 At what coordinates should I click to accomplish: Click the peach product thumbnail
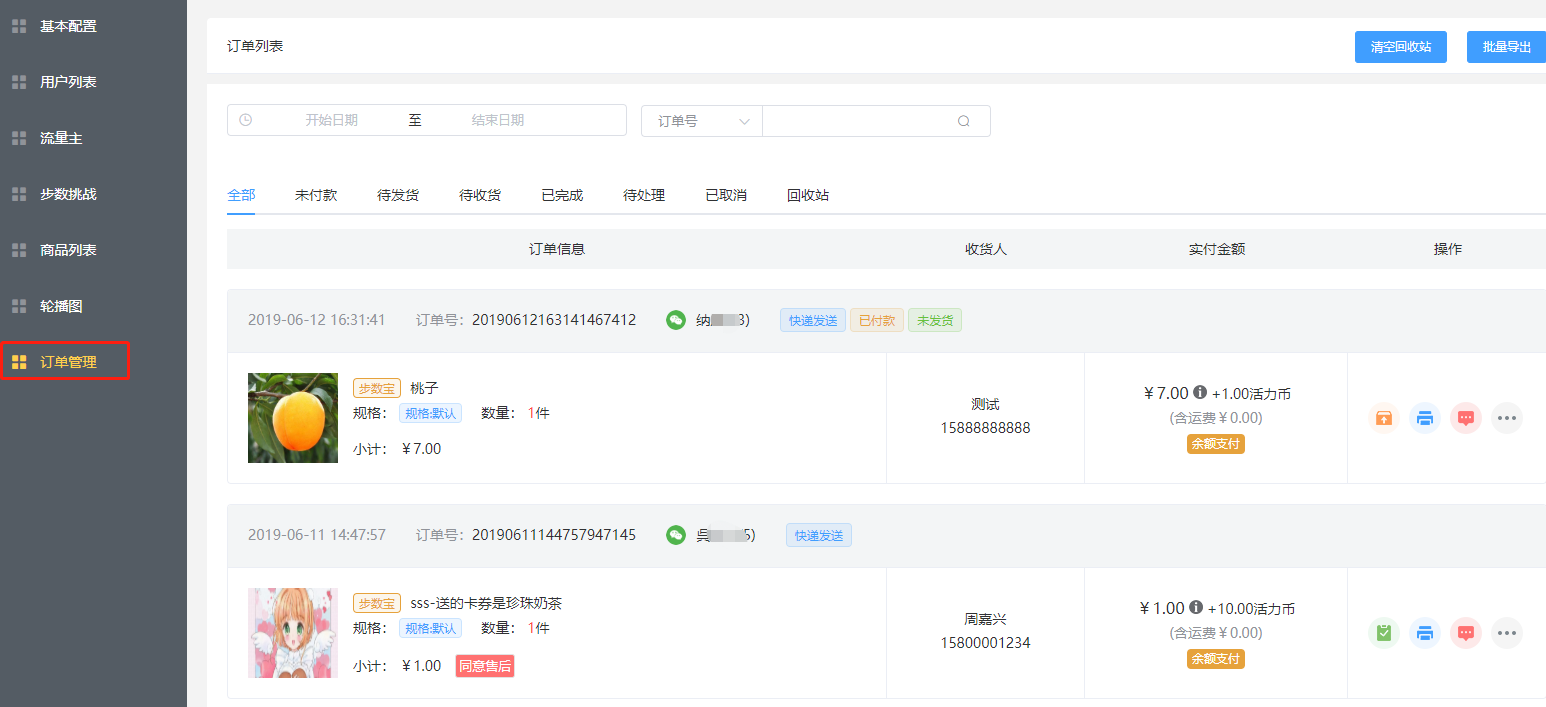coord(293,418)
